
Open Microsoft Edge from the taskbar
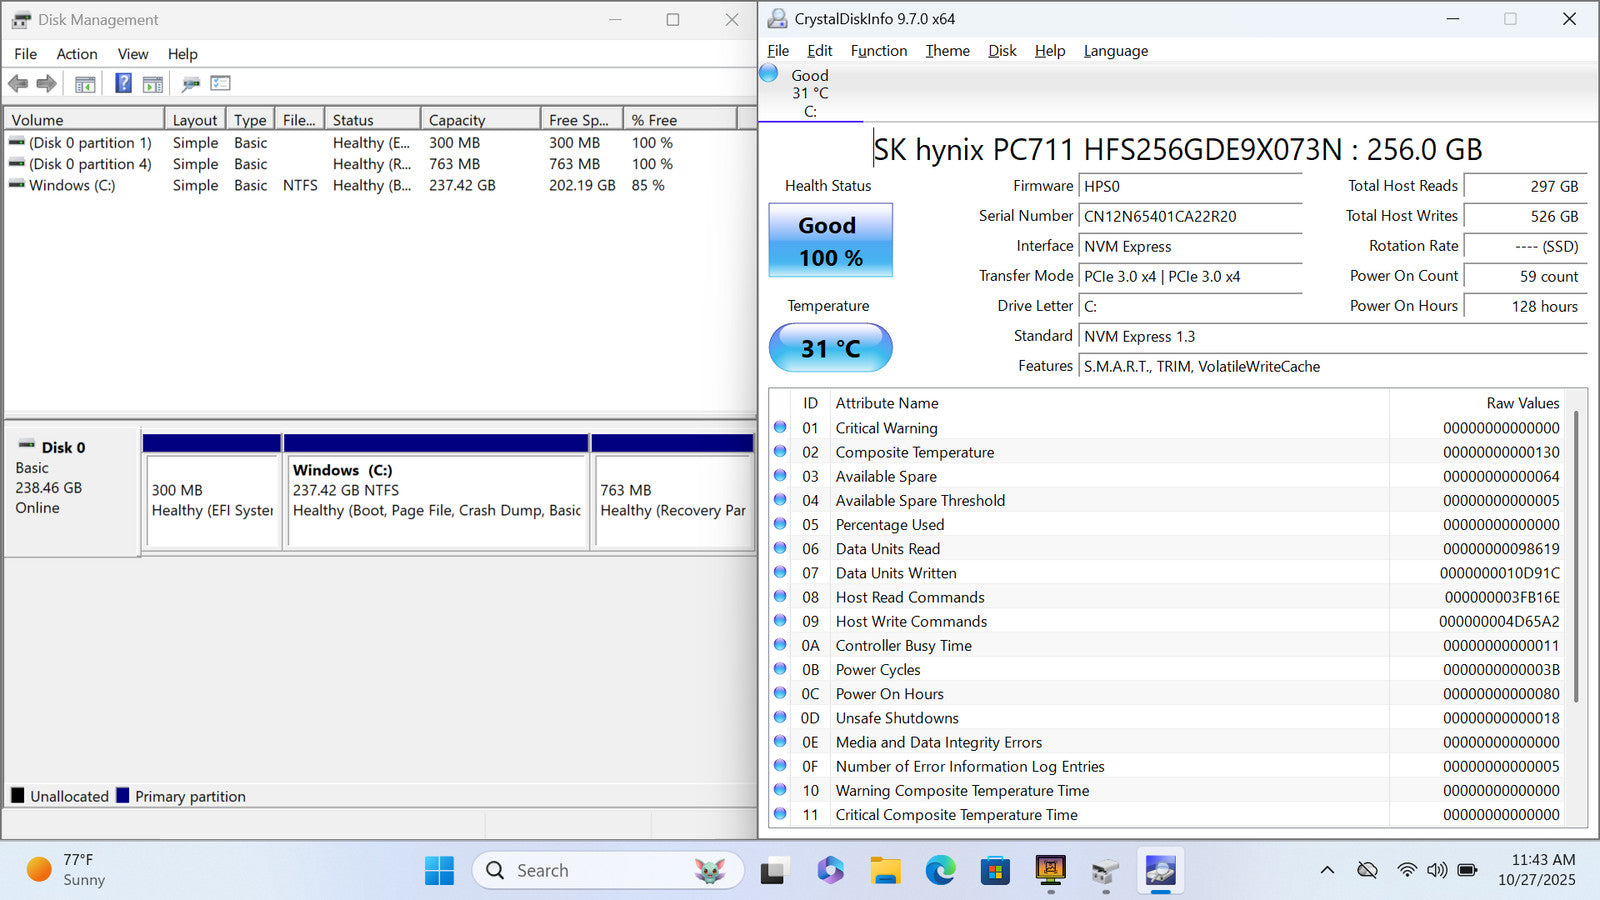pyautogui.click(x=940, y=871)
